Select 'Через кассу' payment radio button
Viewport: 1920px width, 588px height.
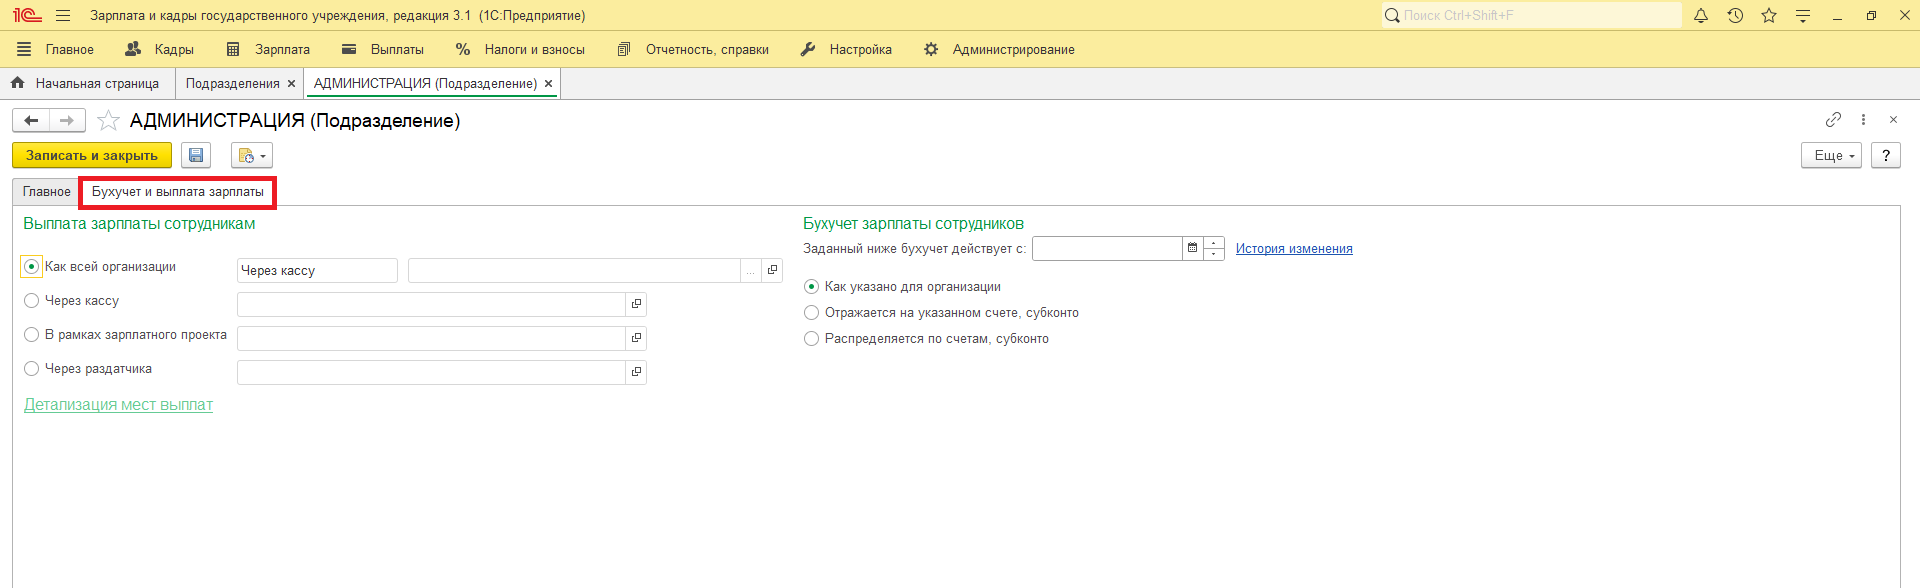tap(32, 301)
